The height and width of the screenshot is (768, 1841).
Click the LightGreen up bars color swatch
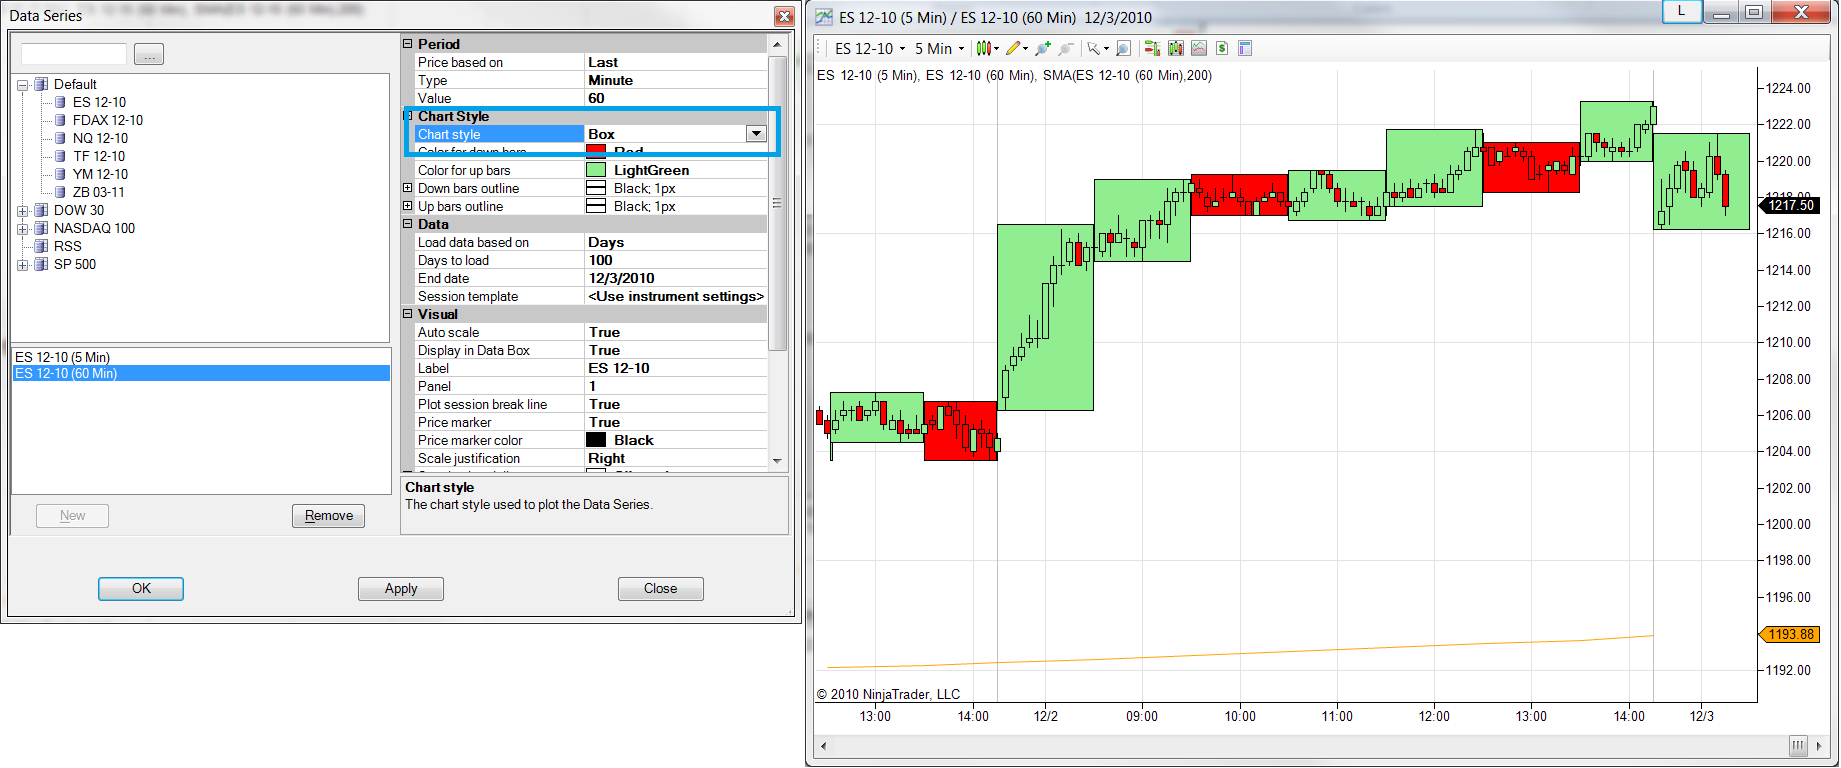pos(596,170)
